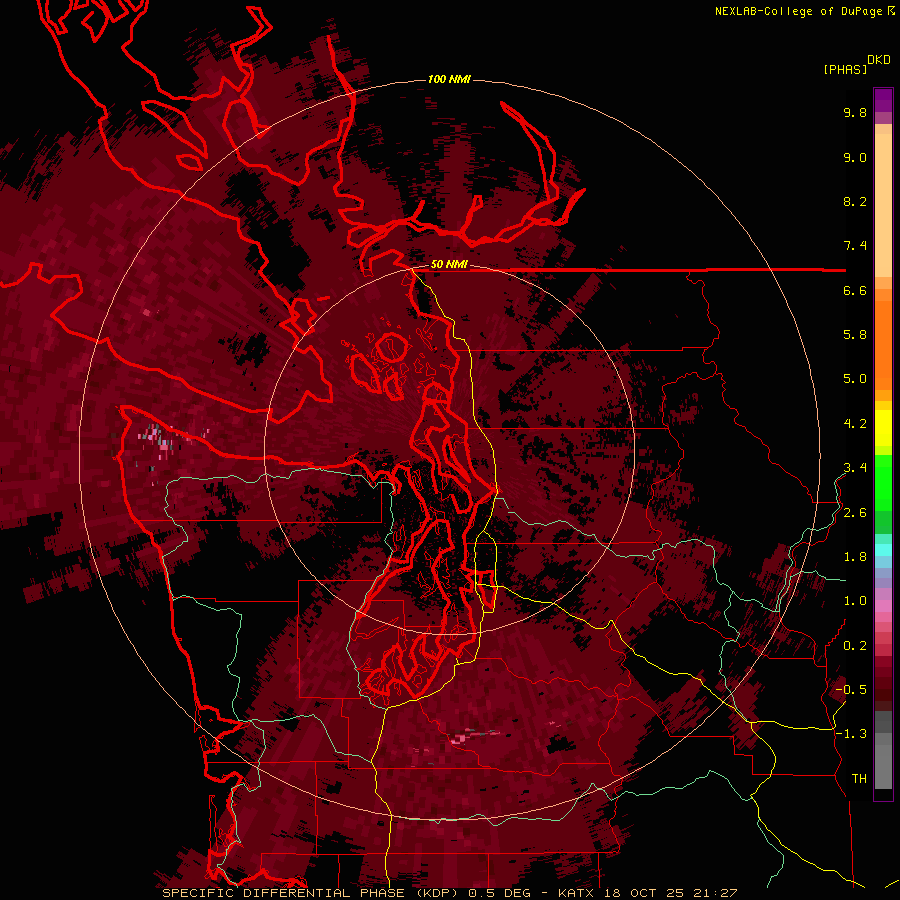
Task: Click the DKD label above the color scale
Action: click(x=879, y=60)
